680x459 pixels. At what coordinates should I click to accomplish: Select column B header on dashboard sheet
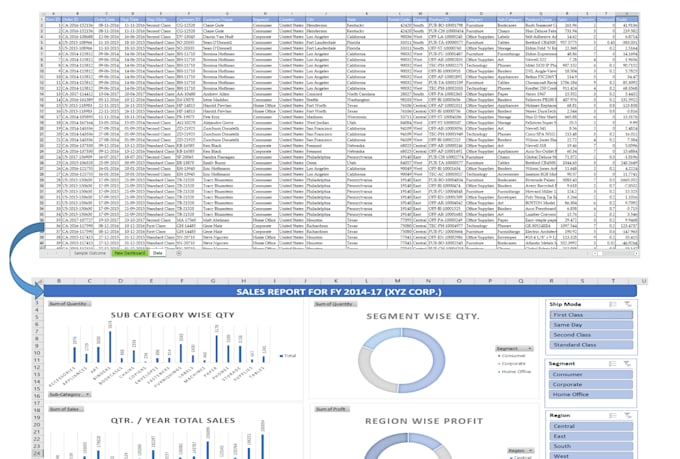[59, 281]
